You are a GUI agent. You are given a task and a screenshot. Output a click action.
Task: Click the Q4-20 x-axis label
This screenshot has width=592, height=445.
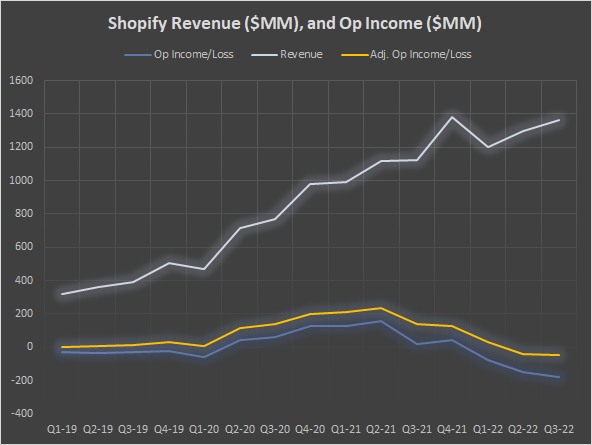[310, 430]
